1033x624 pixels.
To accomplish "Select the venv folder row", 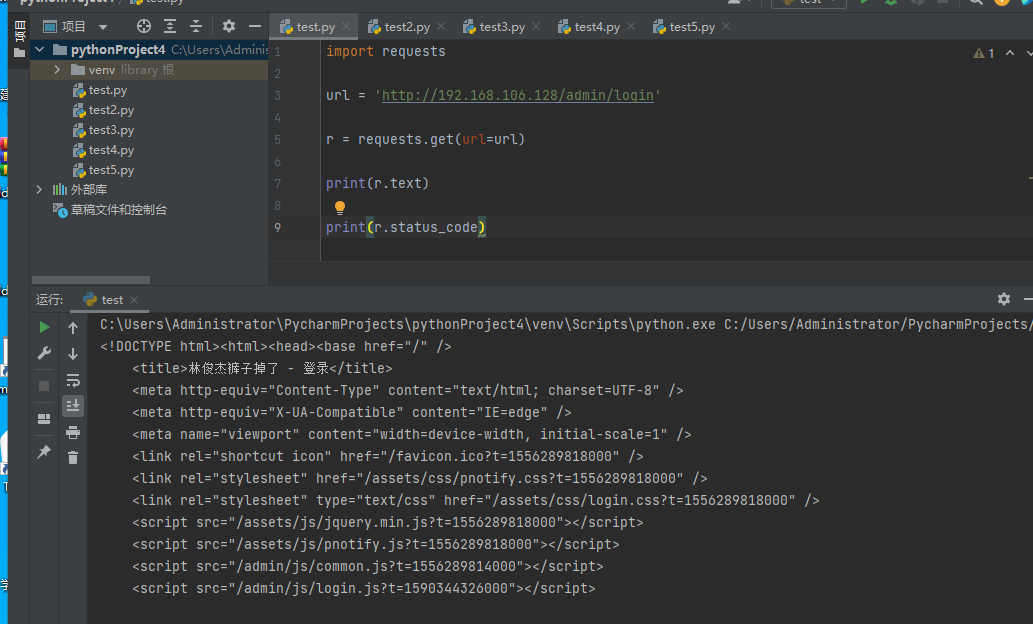I will [x=149, y=69].
